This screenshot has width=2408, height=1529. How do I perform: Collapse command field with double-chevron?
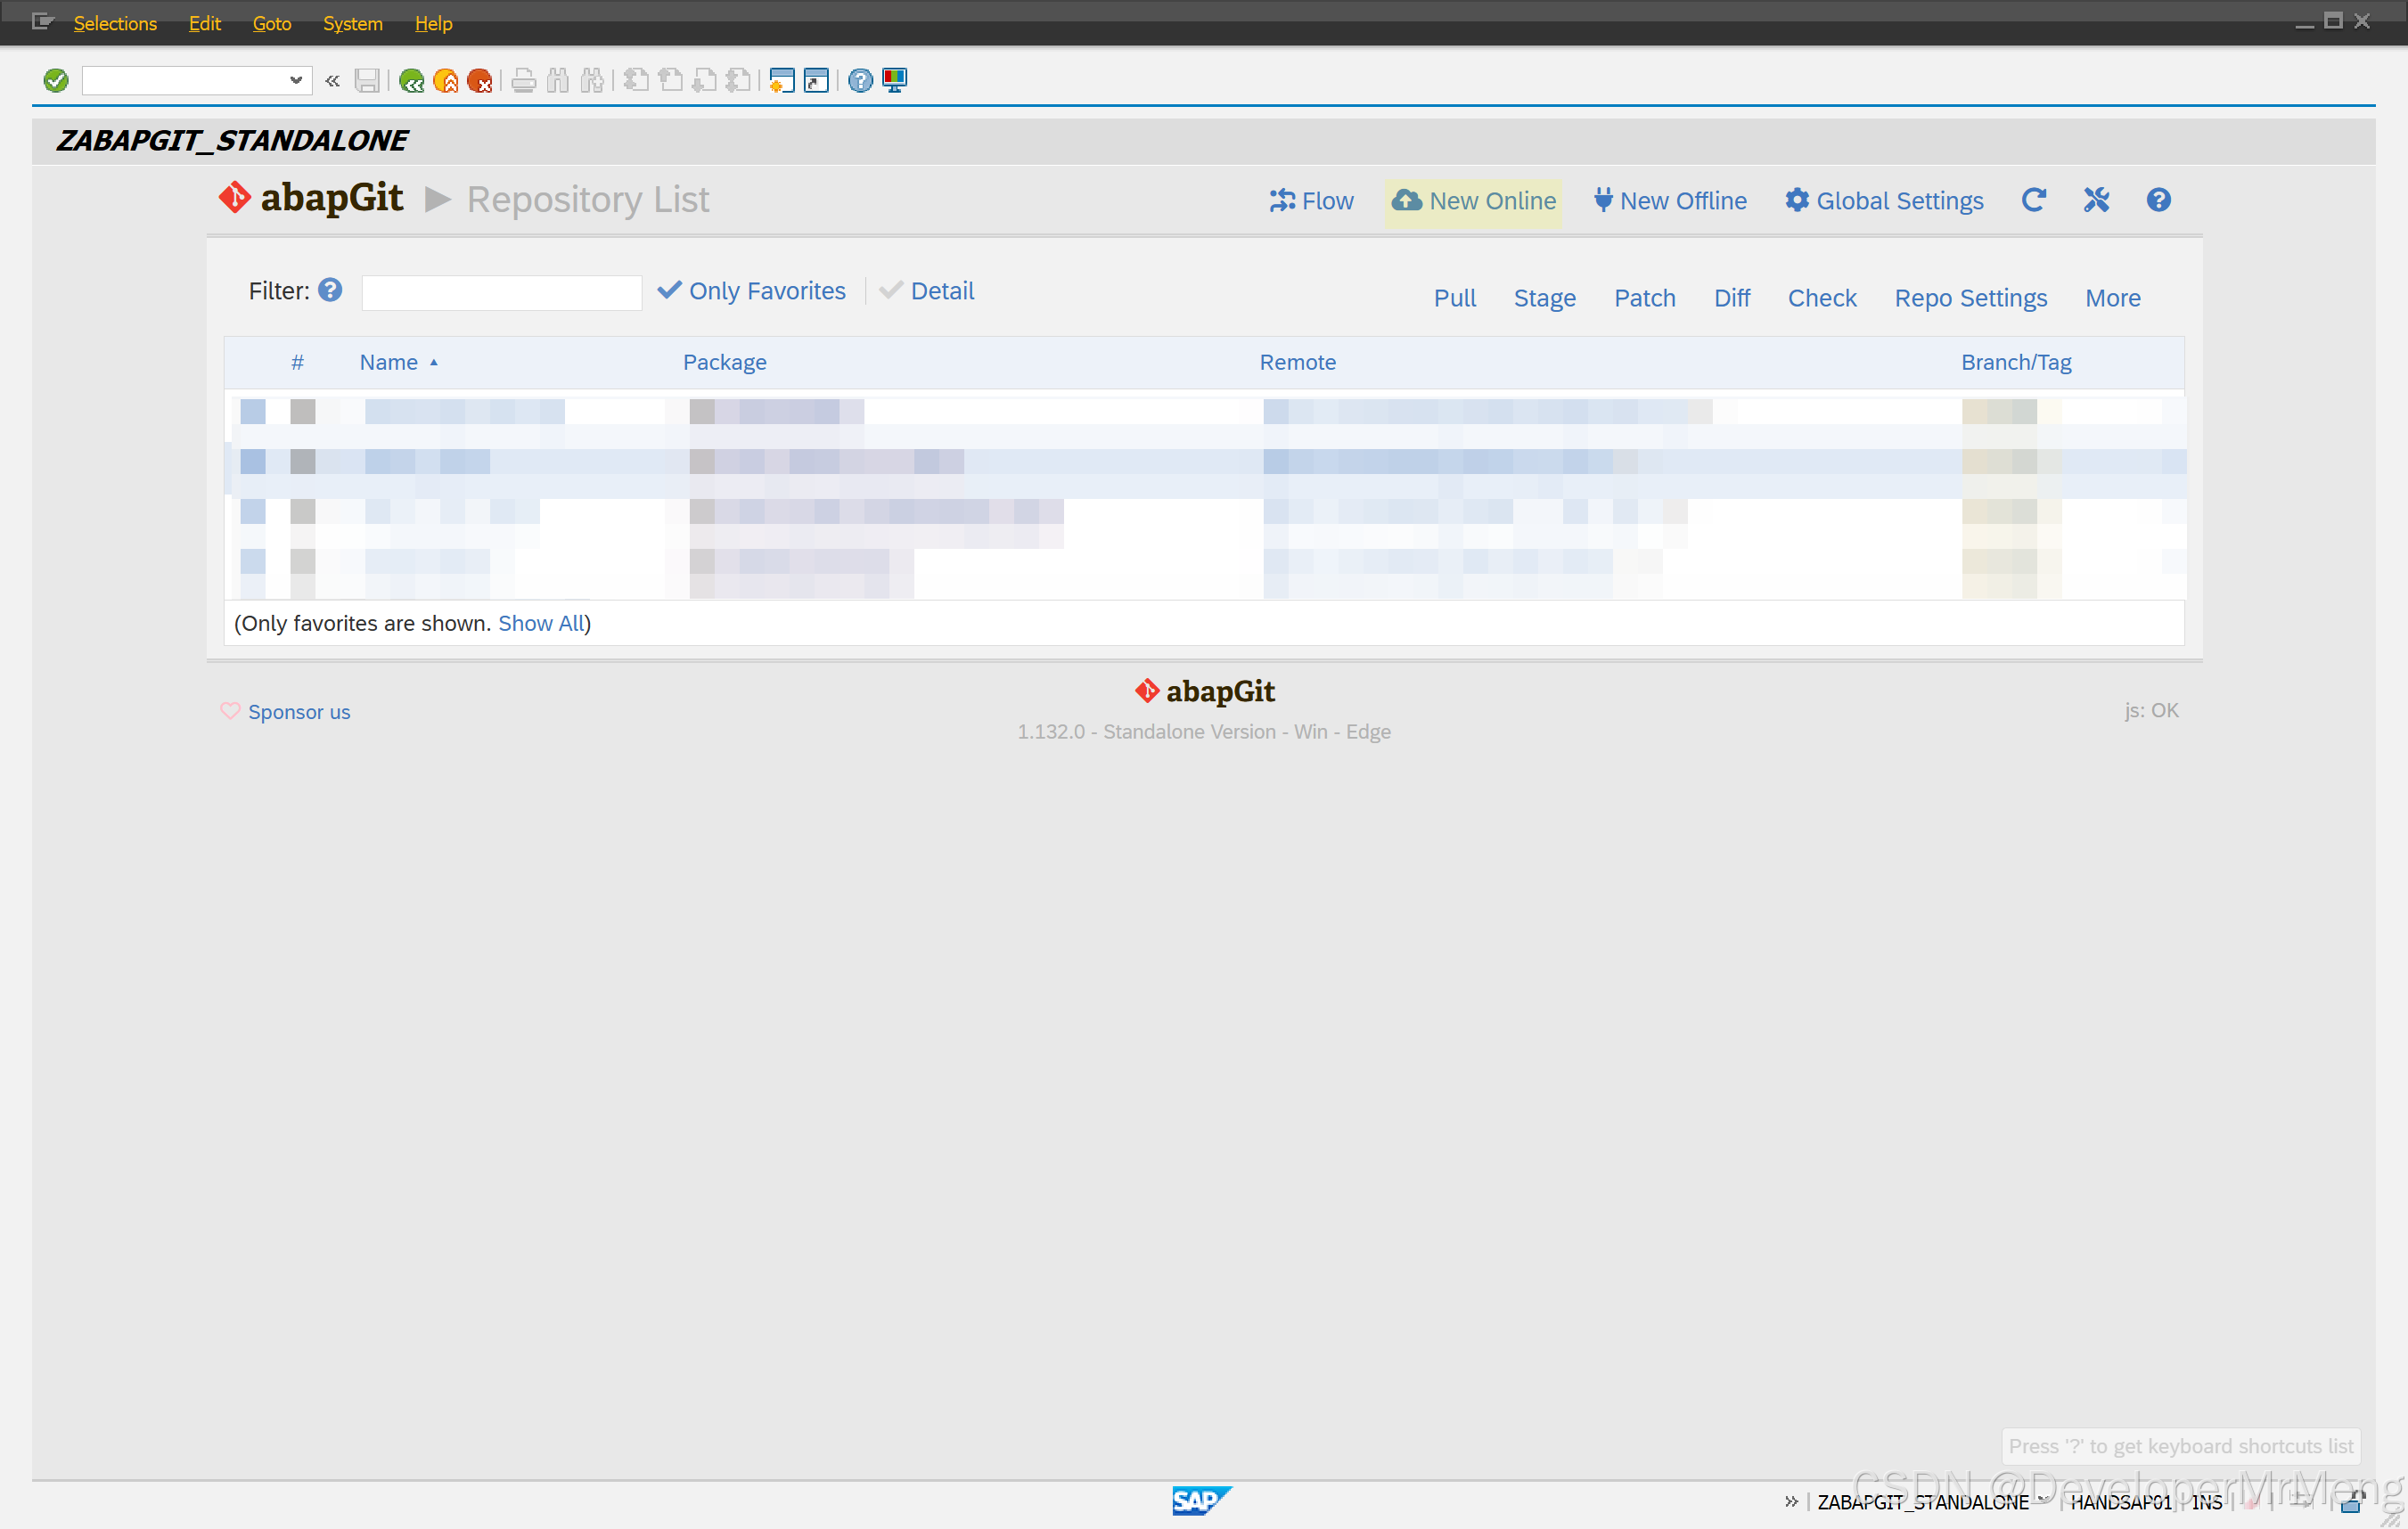[332, 81]
